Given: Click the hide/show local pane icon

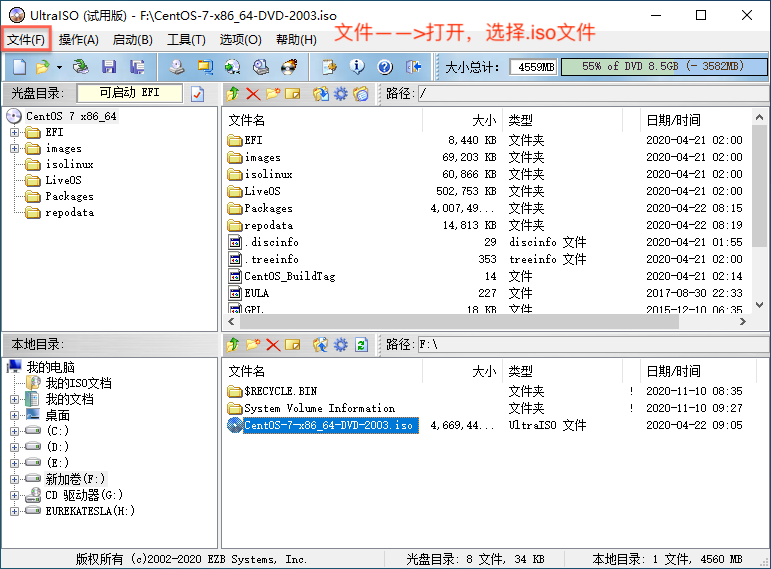Looking at the screenshot, I should [361, 93].
